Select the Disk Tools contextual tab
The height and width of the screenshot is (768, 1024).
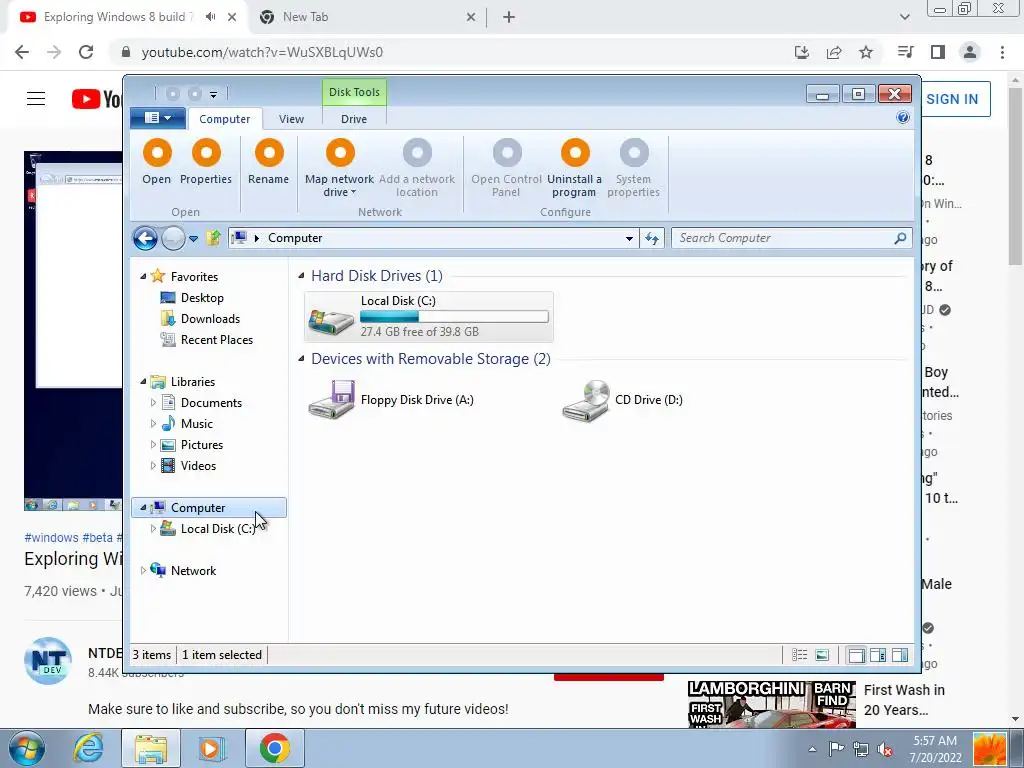point(354,92)
